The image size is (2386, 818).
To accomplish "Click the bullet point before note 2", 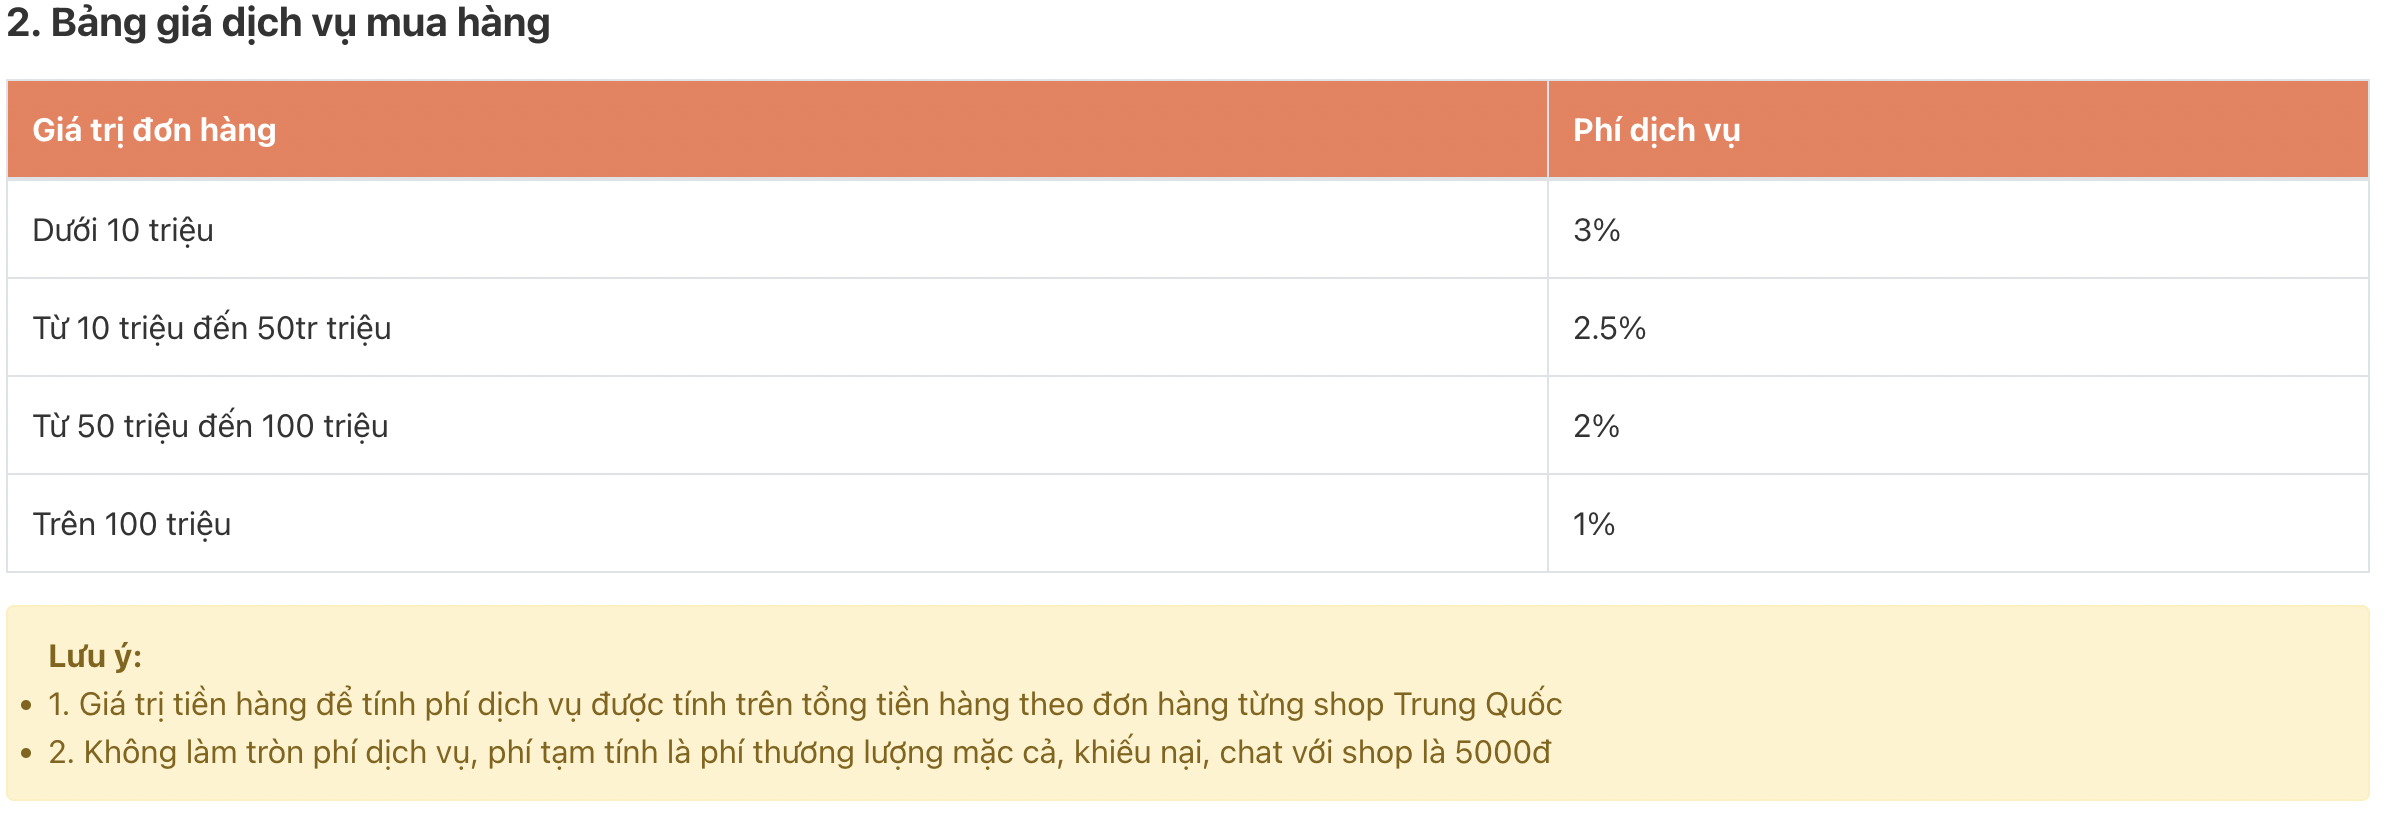I will click(27, 753).
